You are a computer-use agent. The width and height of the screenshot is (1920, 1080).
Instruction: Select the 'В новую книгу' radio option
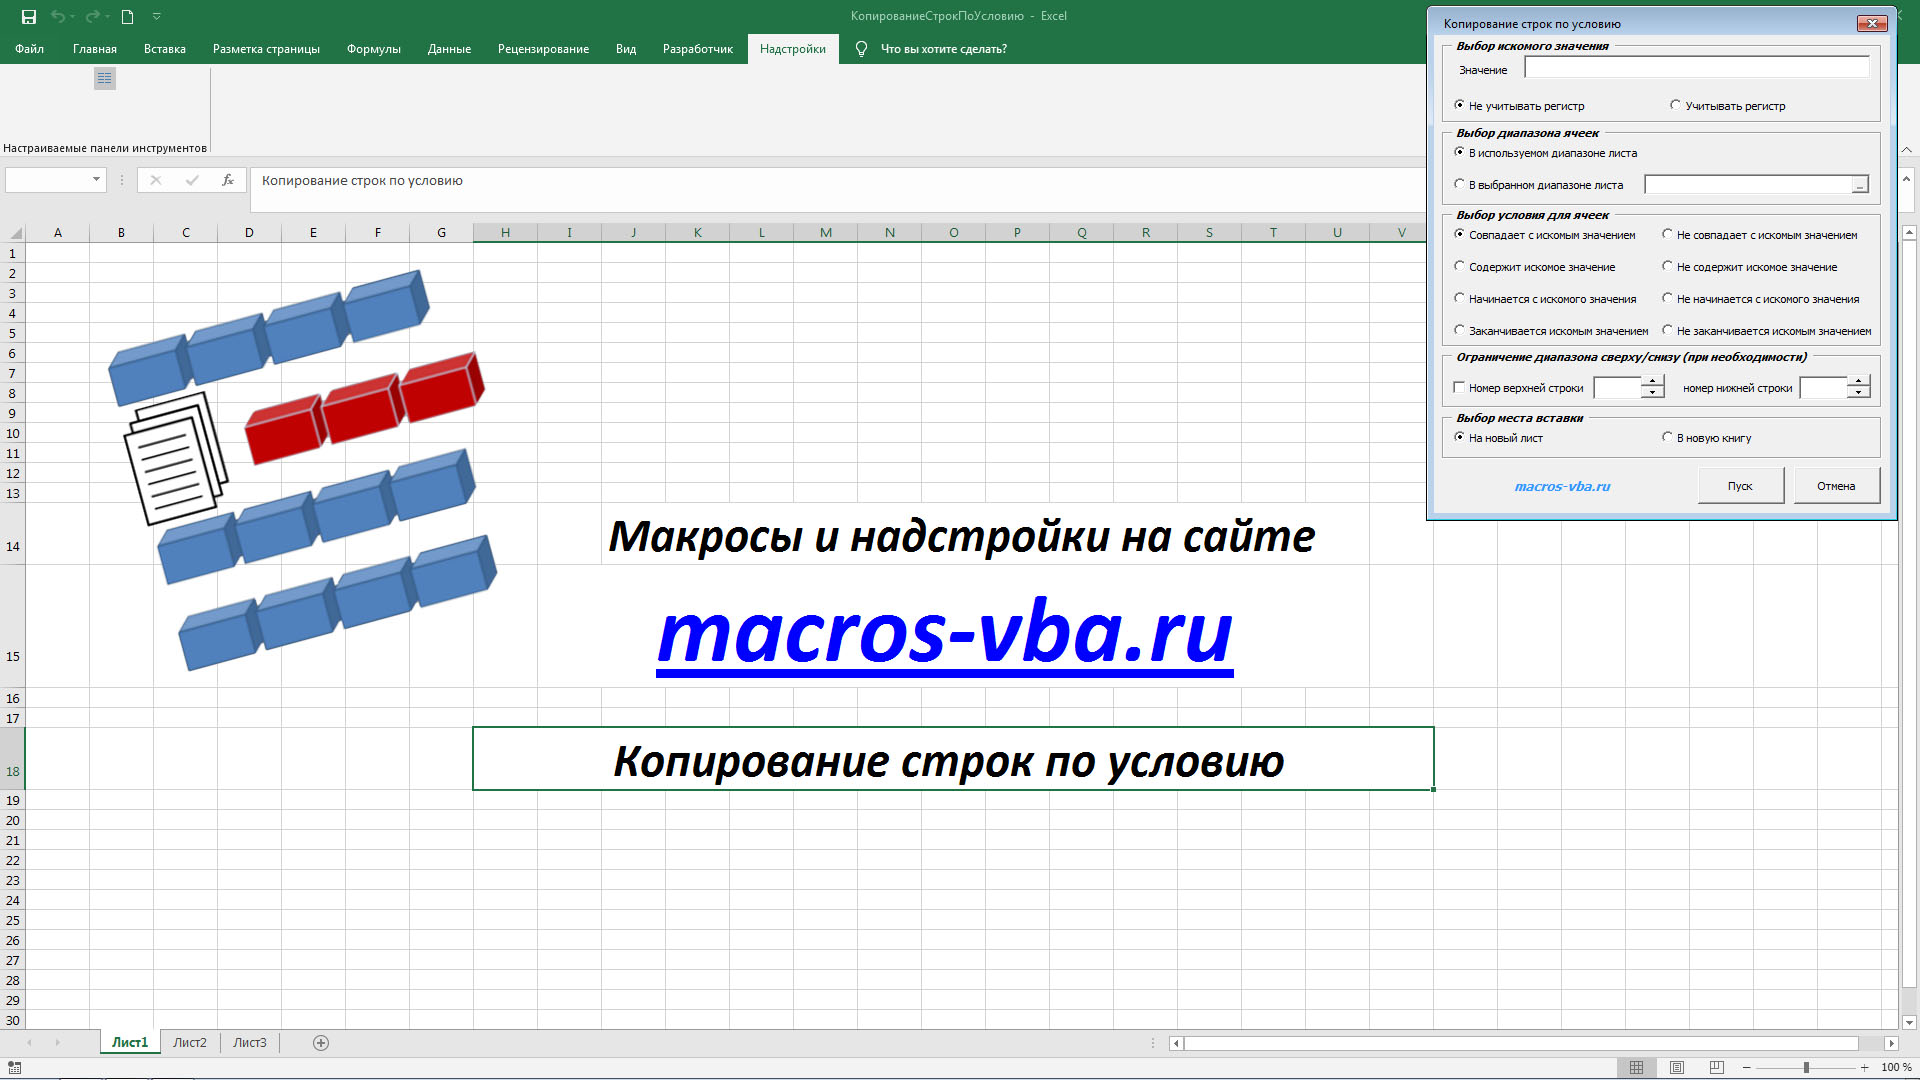(x=1667, y=437)
